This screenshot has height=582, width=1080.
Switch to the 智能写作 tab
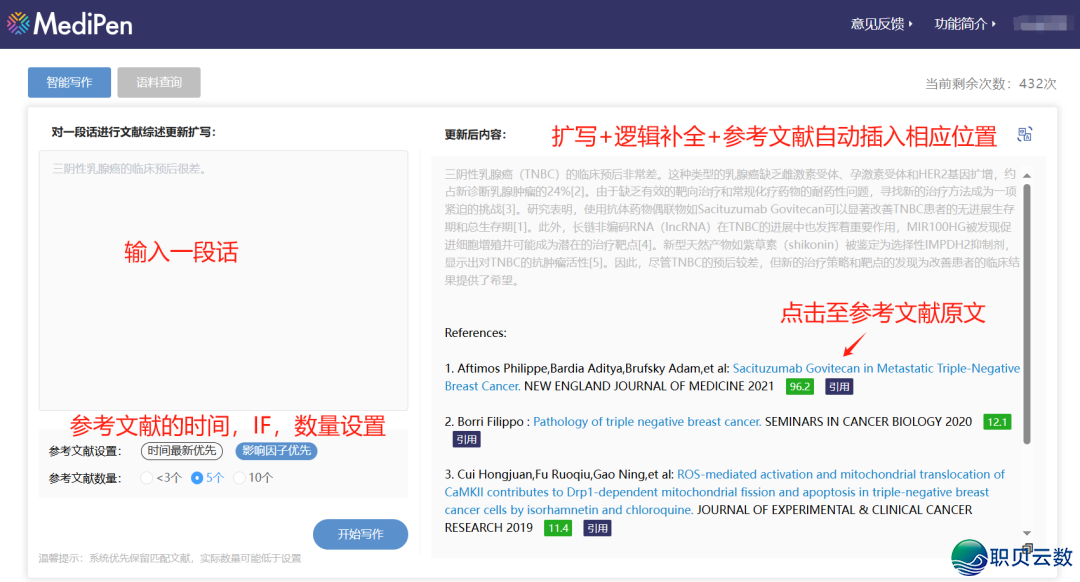point(69,82)
